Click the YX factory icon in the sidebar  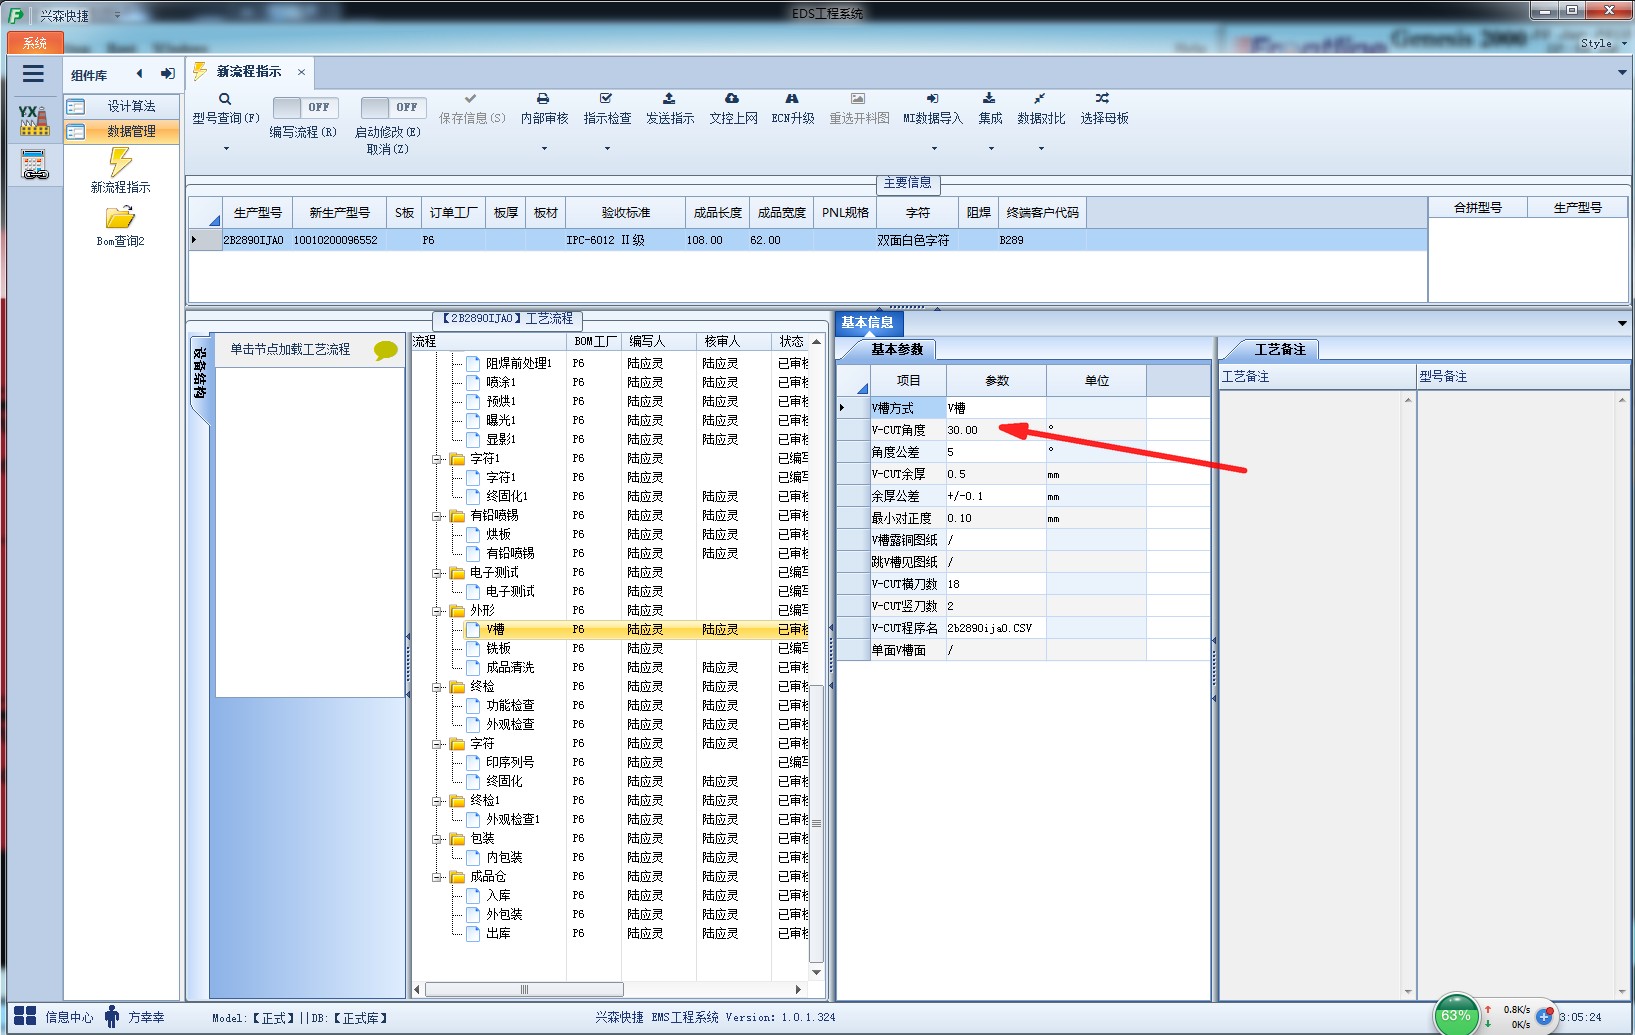coord(34,120)
